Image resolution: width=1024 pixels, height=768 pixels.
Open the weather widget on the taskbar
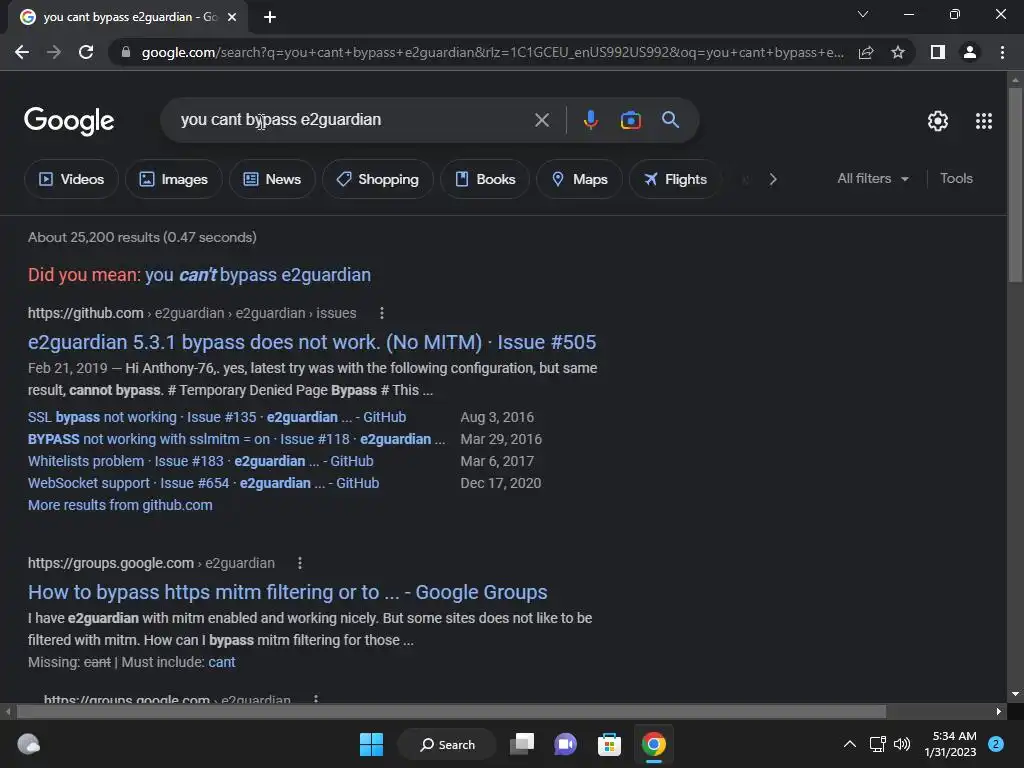(x=28, y=744)
